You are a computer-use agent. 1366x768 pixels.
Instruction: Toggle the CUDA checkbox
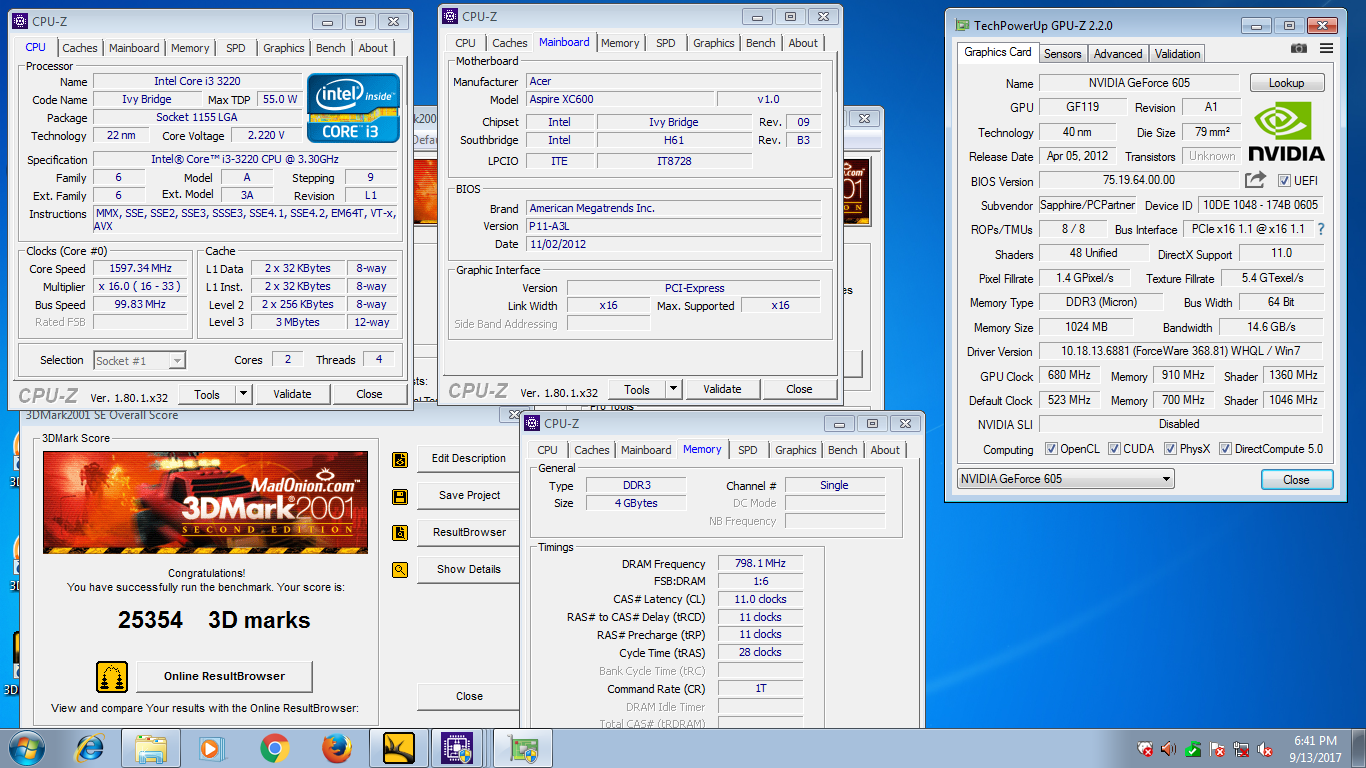[1114, 449]
